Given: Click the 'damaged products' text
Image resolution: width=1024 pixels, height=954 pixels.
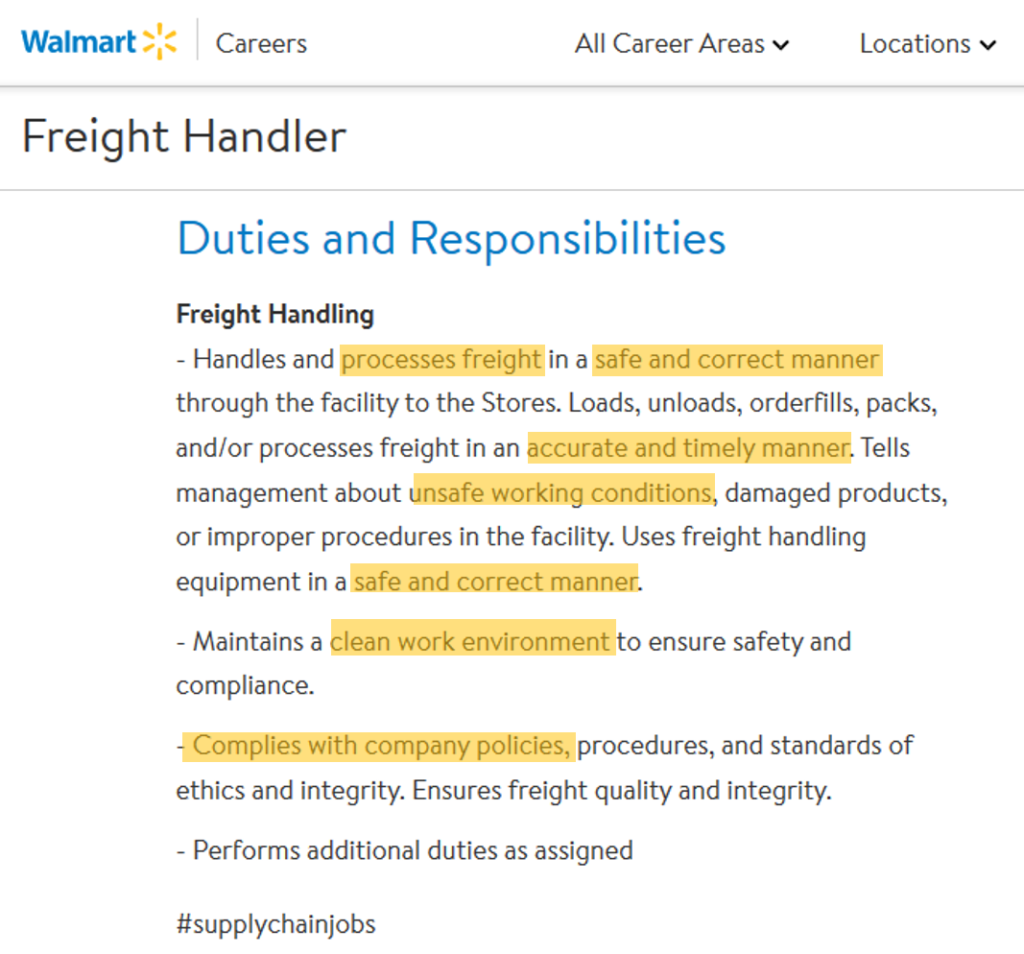Looking at the screenshot, I should point(836,493).
